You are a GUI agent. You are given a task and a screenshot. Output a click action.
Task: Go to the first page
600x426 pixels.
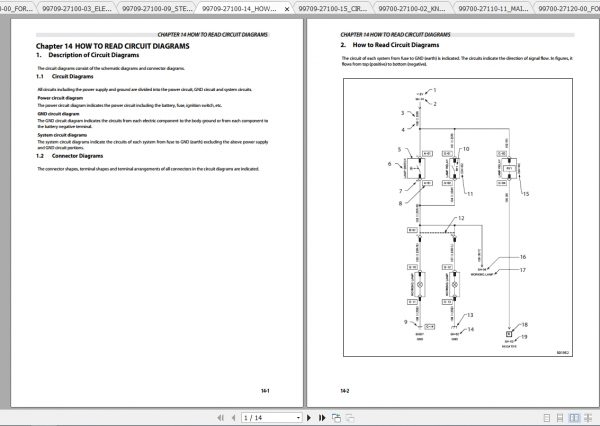pos(220,418)
